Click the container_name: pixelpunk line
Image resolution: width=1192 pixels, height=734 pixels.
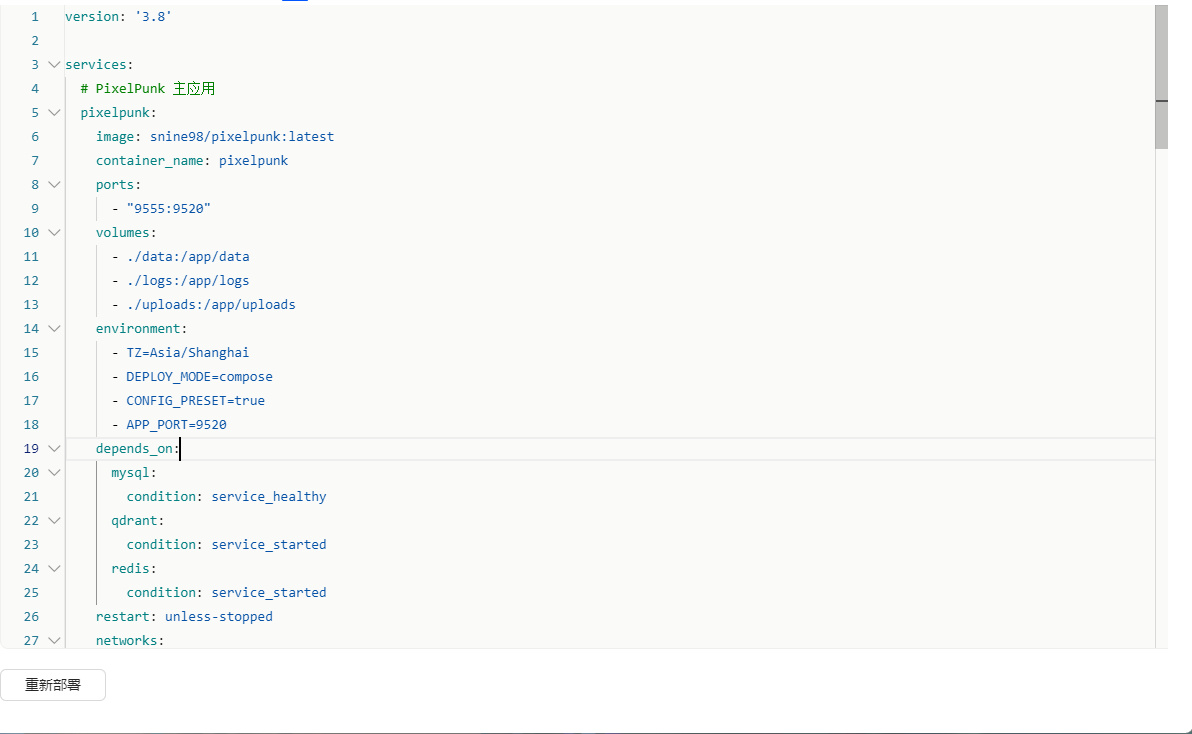point(191,161)
